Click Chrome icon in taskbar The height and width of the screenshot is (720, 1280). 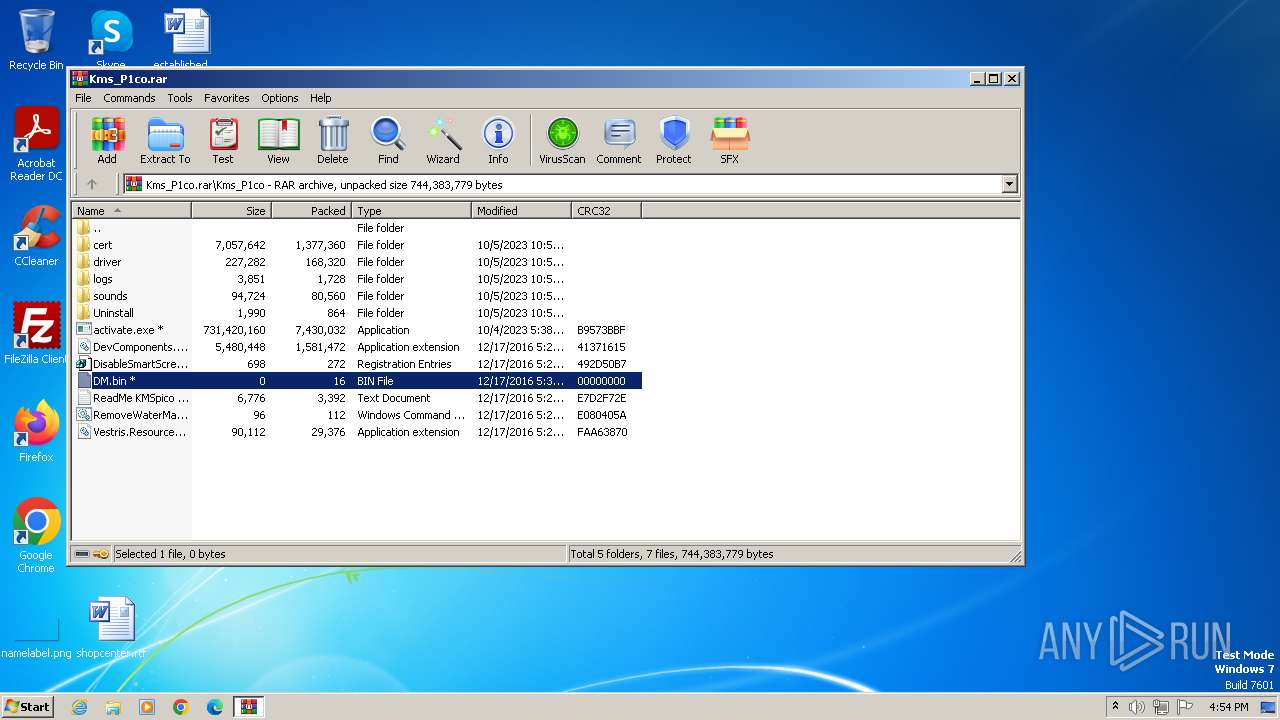pos(181,707)
